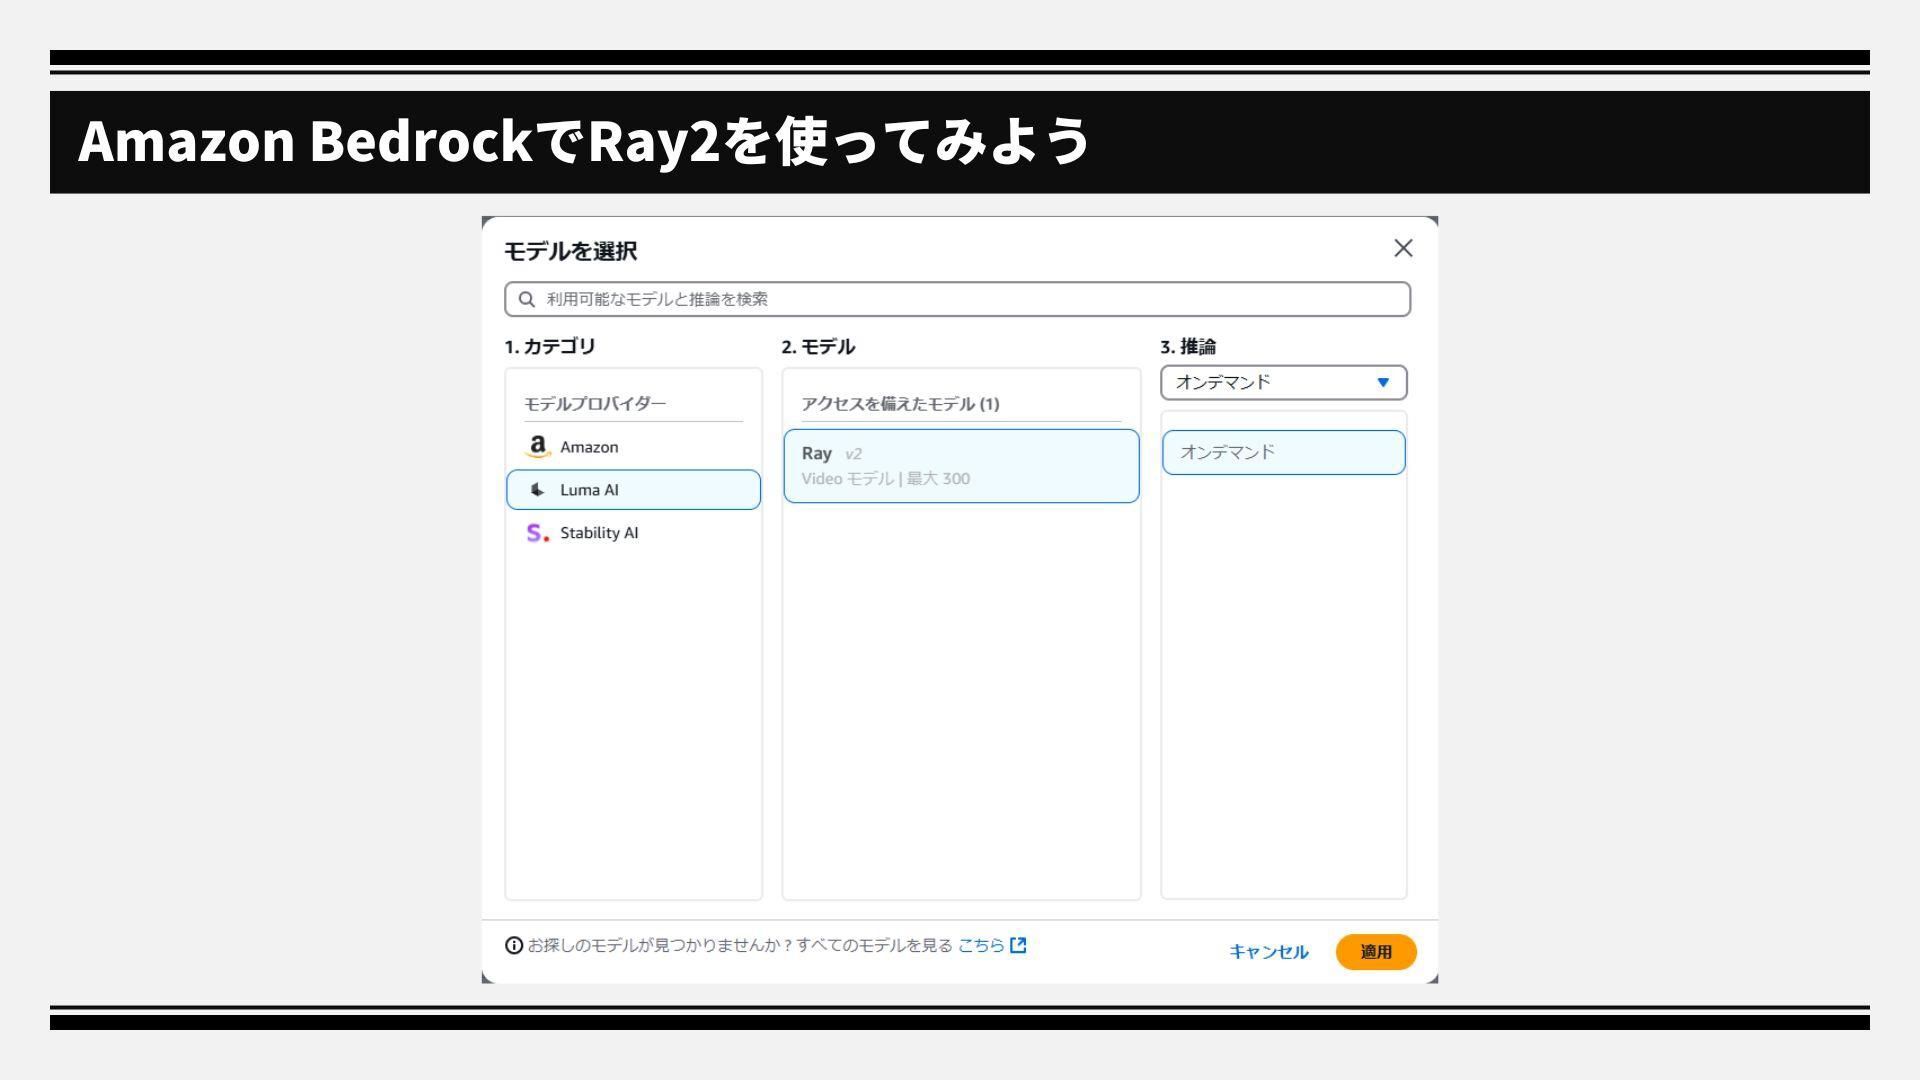
Task: Click the 1. カテゴリ column label
Action: (550, 347)
